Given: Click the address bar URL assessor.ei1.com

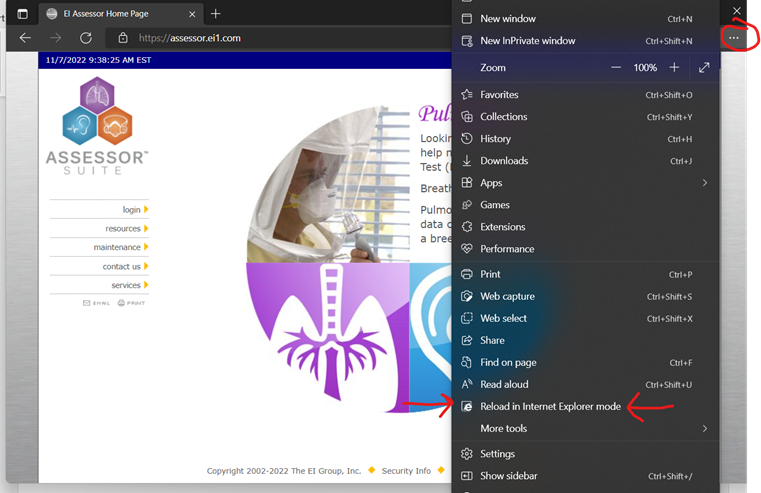Looking at the screenshot, I should point(190,38).
